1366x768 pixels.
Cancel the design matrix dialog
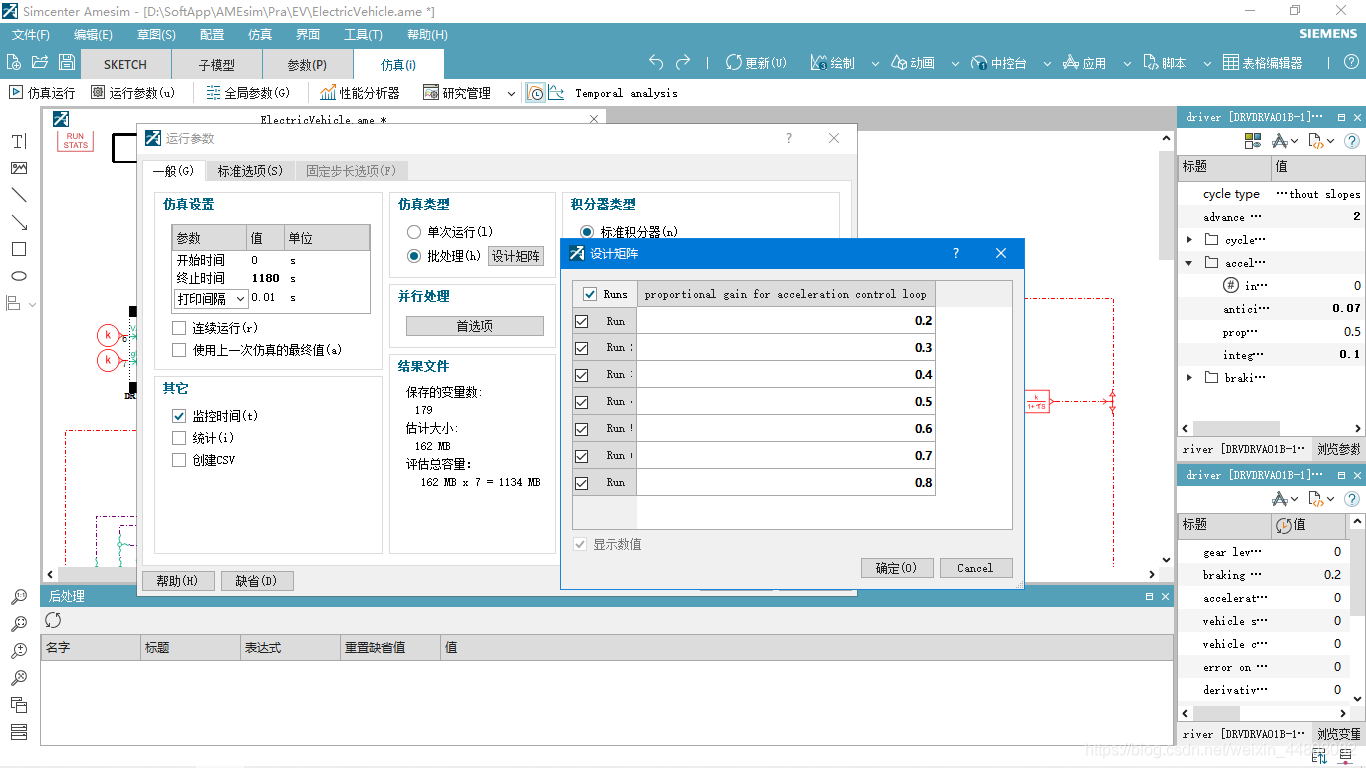976,568
